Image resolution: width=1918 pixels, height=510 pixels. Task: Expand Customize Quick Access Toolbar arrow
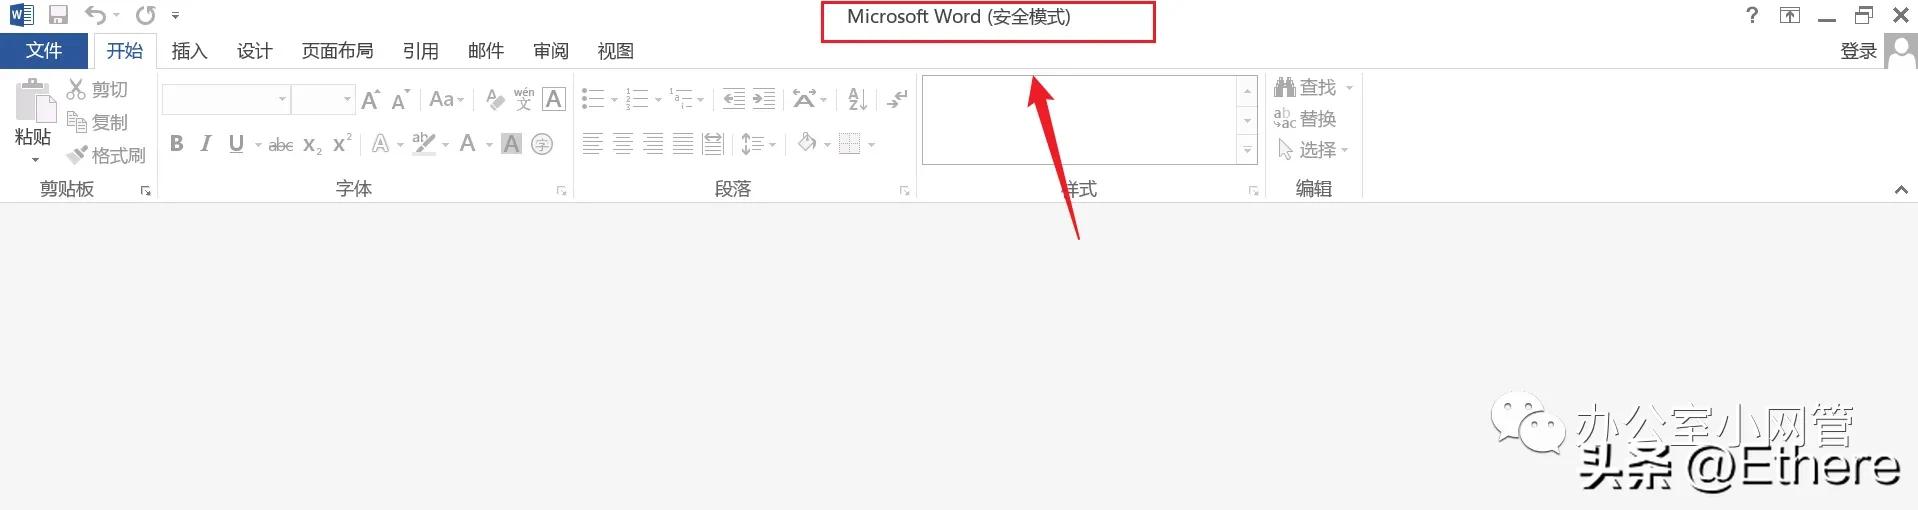pyautogui.click(x=175, y=16)
